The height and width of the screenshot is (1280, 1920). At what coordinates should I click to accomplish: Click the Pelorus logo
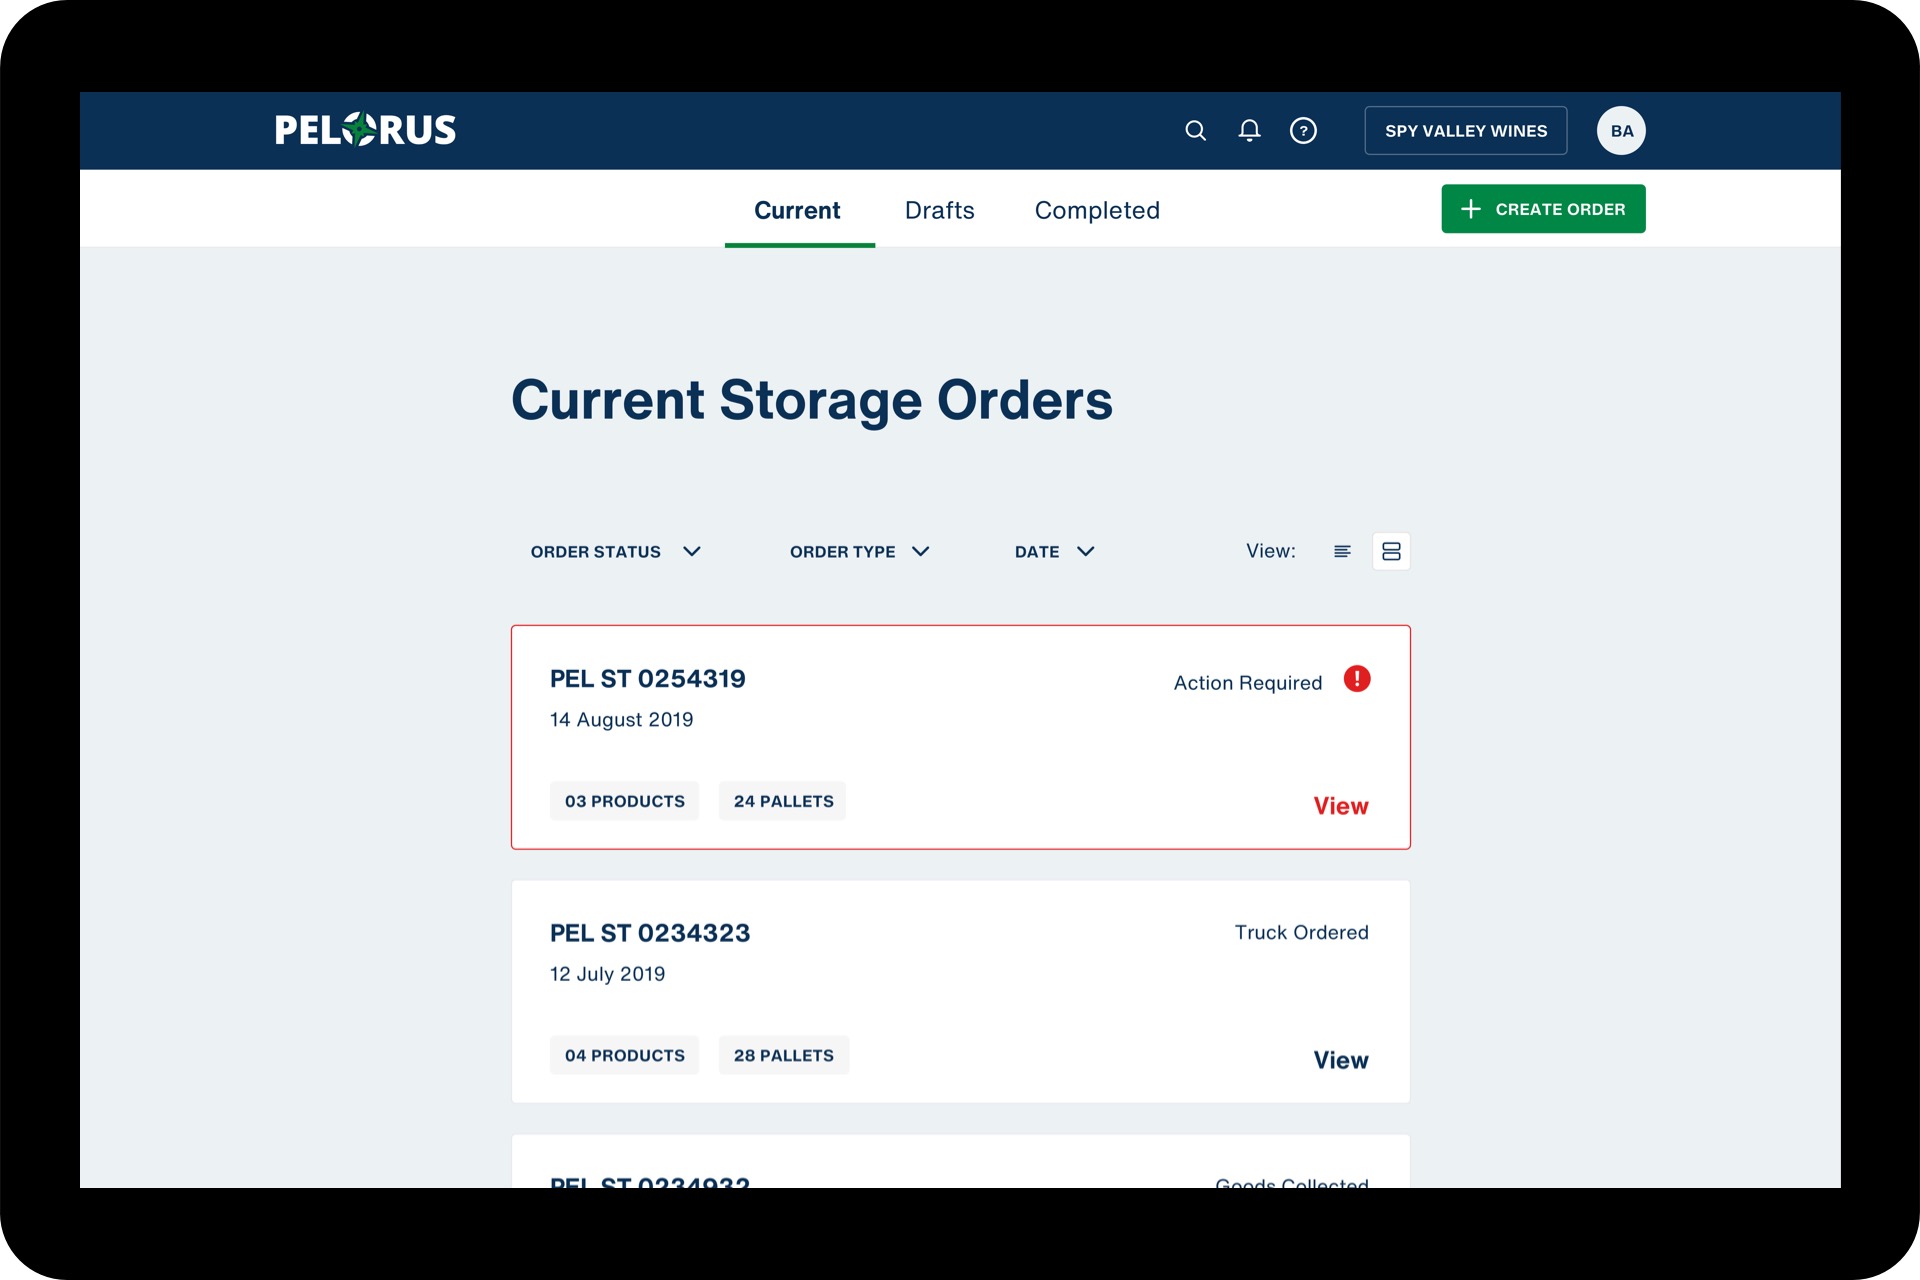[x=365, y=130]
